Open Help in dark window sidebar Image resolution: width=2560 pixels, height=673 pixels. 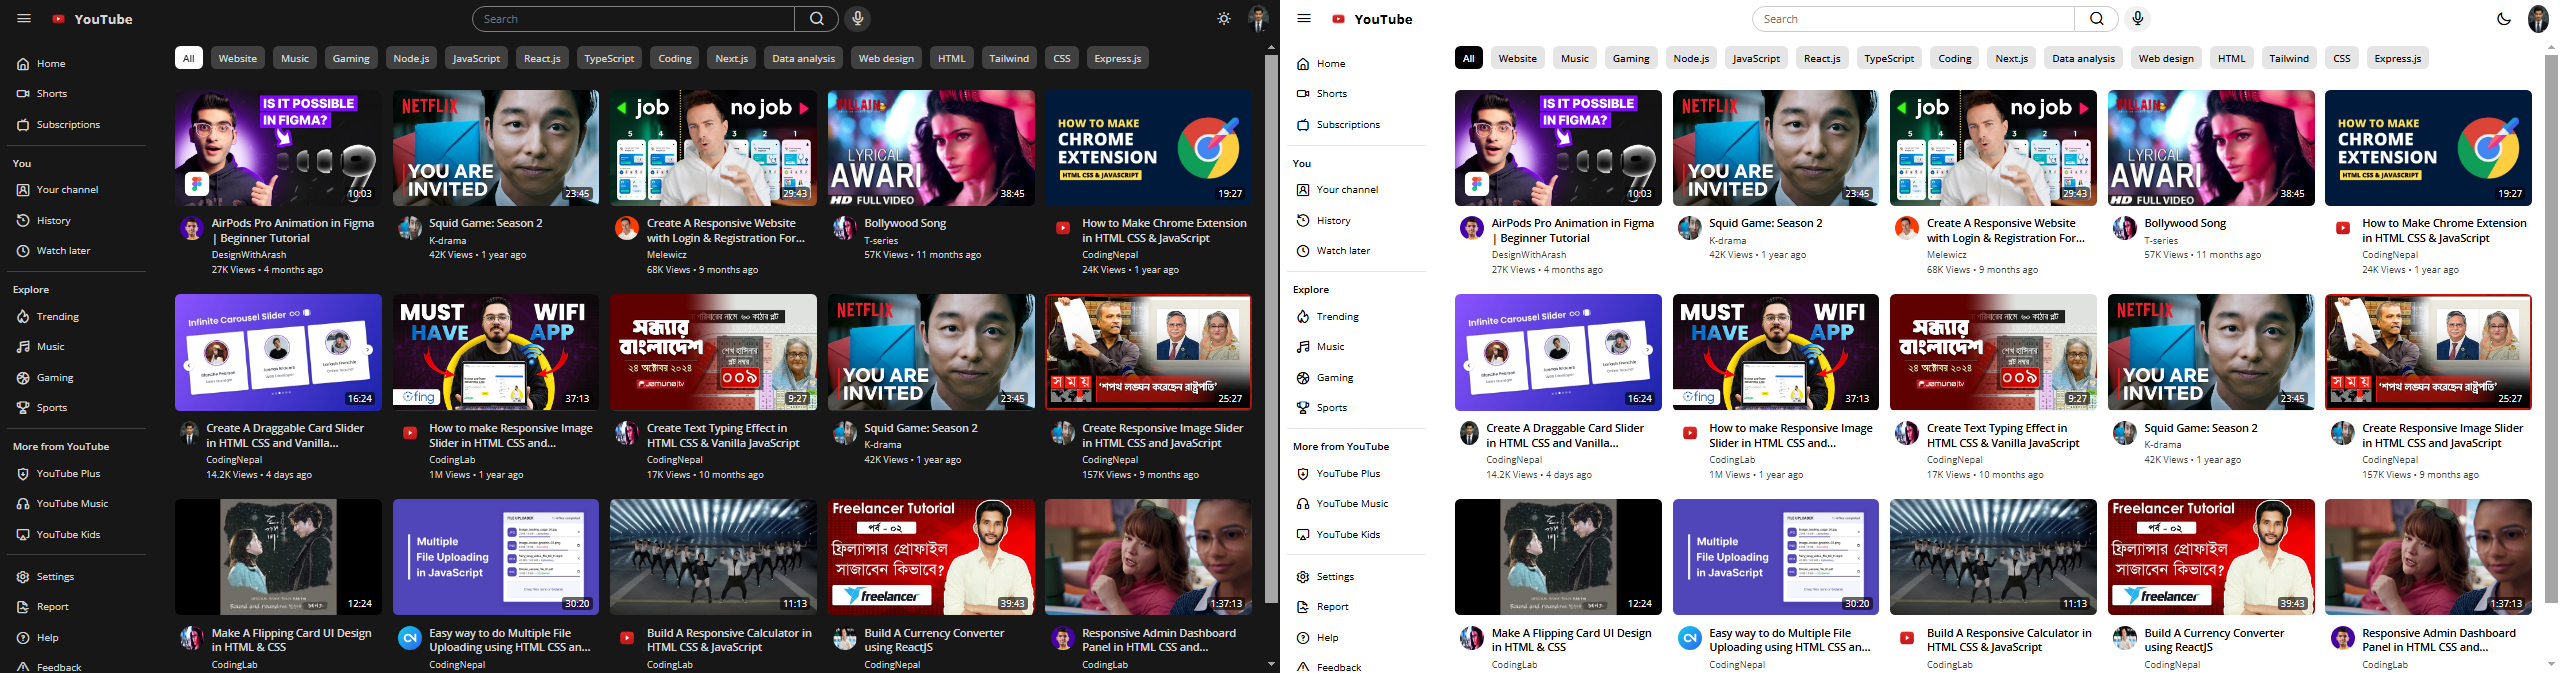(78, 638)
